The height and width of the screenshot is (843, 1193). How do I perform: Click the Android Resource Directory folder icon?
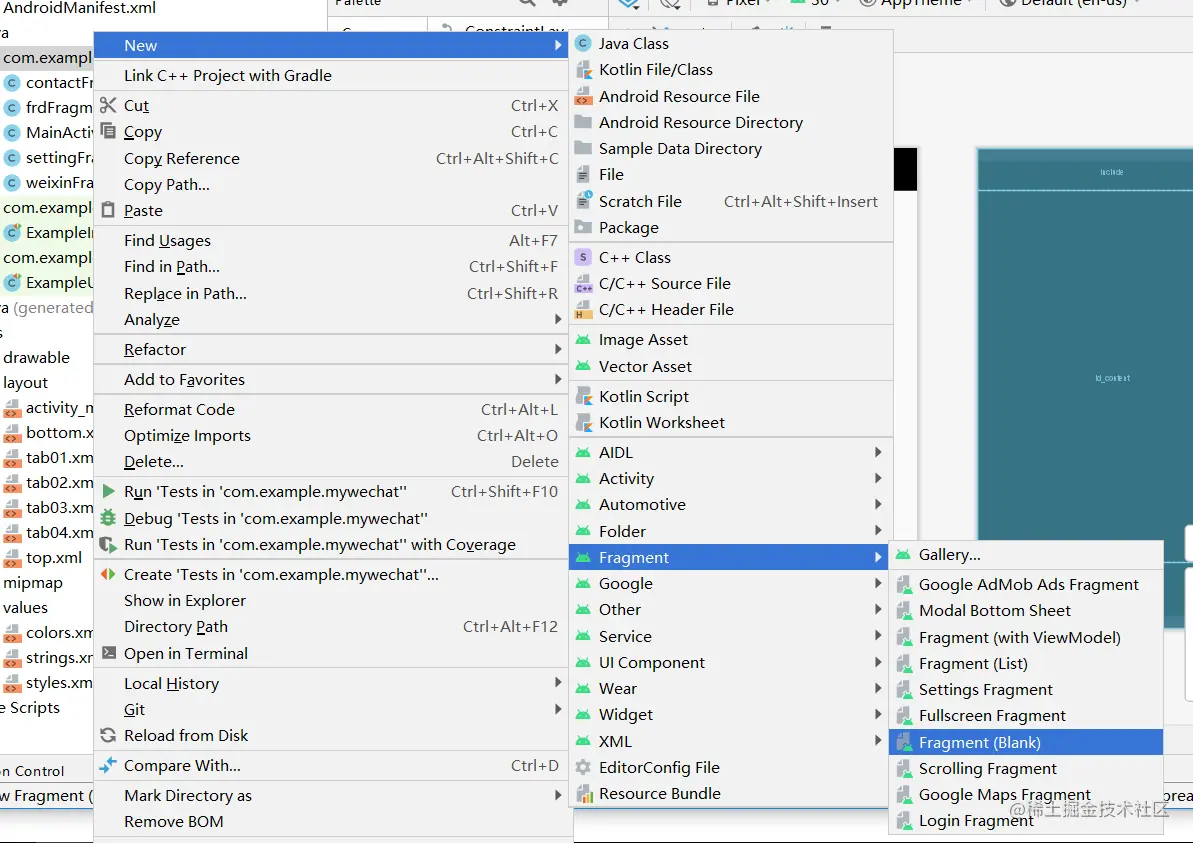pyautogui.click(x=584, y=122)
